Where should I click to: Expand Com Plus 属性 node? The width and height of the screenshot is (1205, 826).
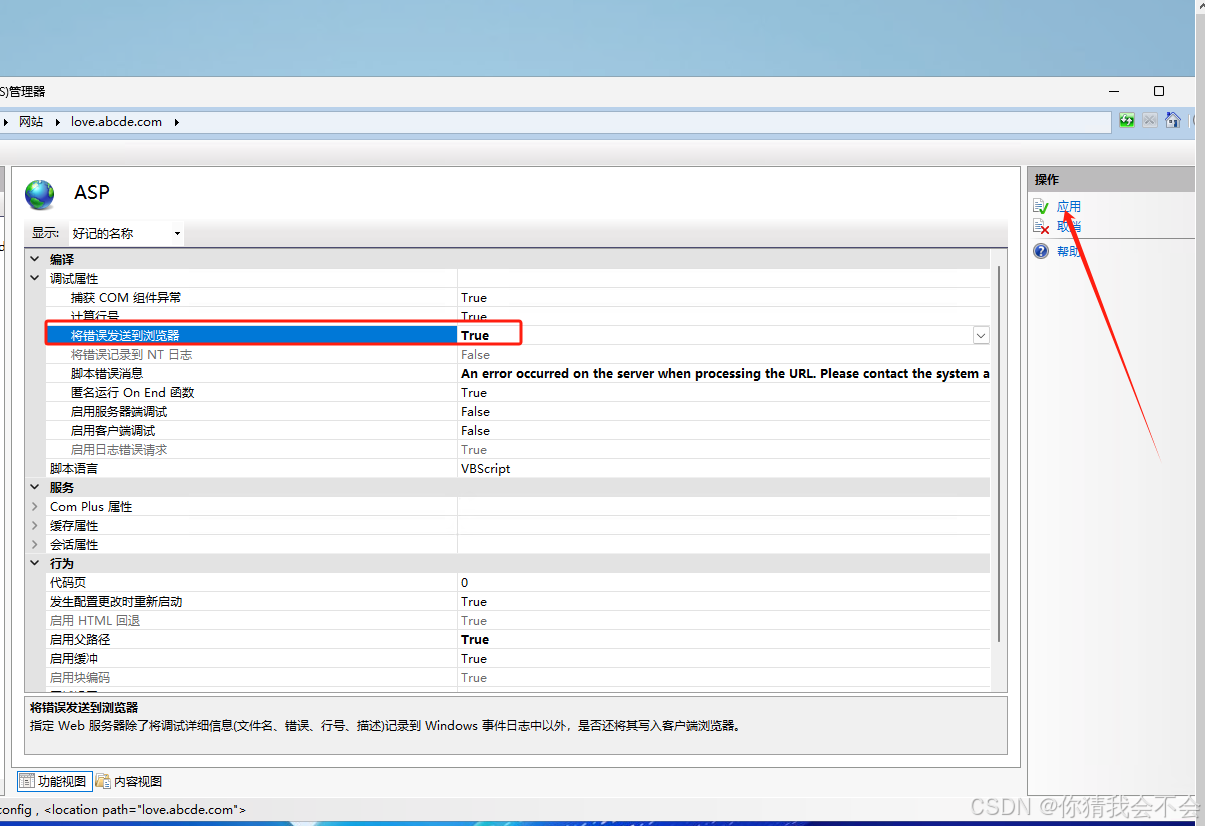point(35,506)
